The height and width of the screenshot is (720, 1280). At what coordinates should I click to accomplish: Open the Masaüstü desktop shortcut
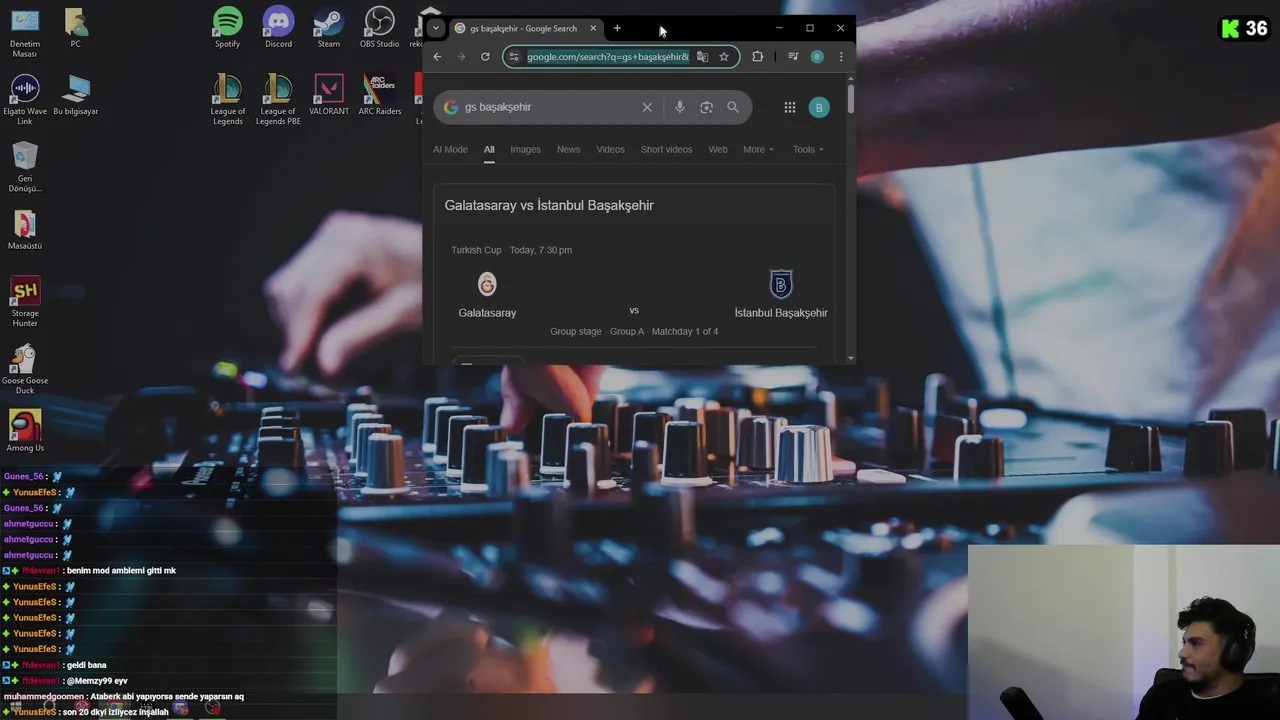[x=25, y=230]
